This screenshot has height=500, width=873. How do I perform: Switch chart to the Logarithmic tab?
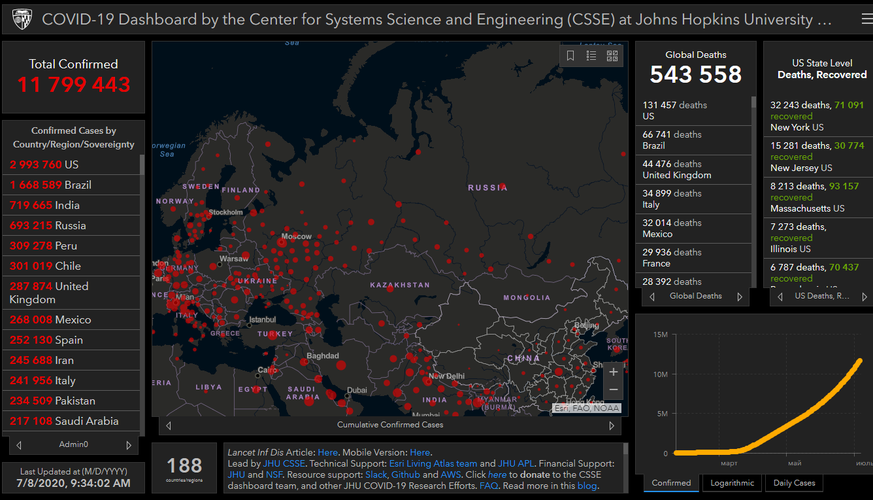[732, 483]
